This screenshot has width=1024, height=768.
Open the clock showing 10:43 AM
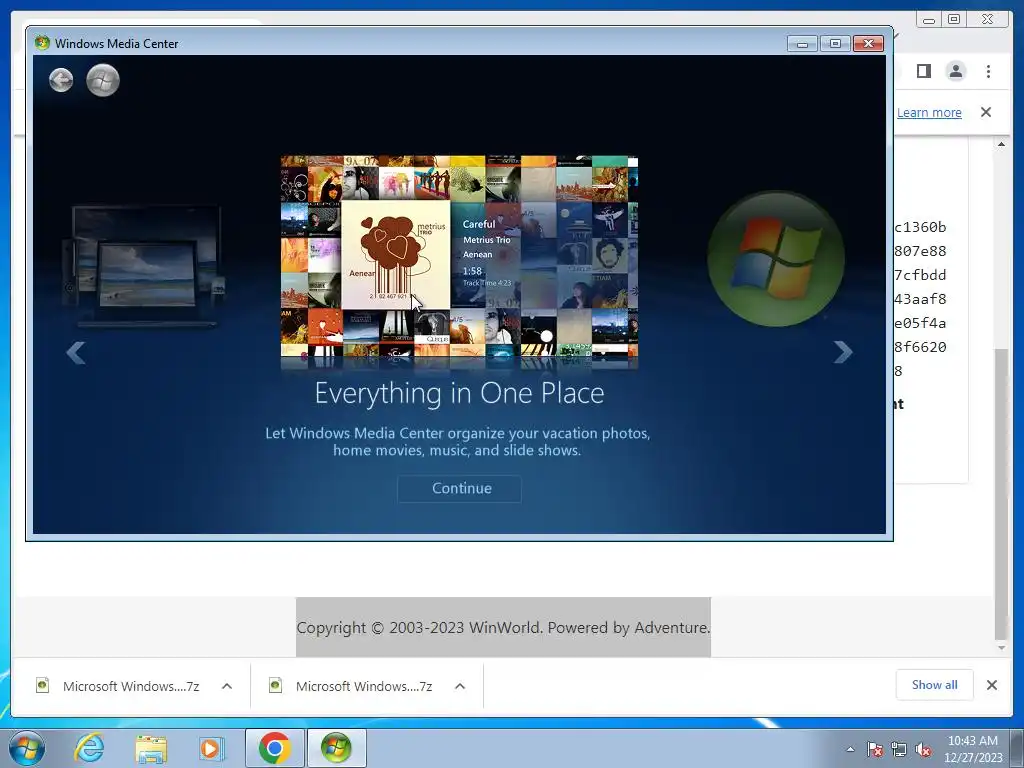[973, 749]
